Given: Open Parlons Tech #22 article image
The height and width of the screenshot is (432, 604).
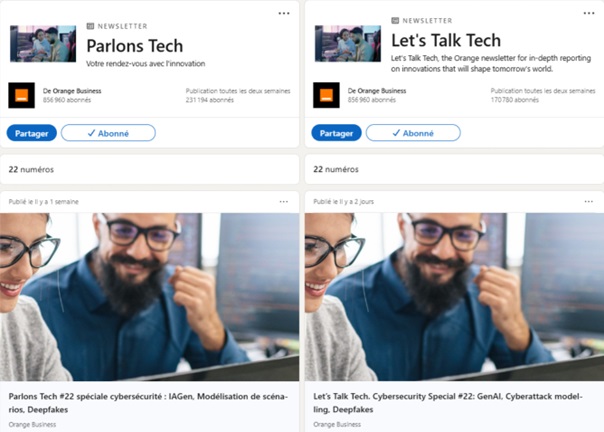Looking at the screenshot, I should (149, 297).
